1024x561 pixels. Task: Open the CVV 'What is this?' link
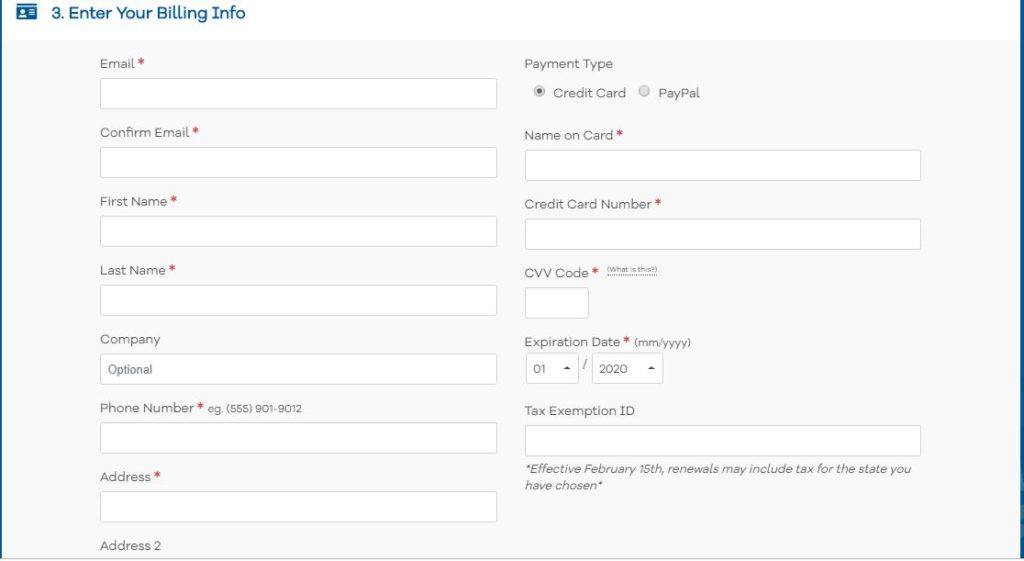pos(632,270)
